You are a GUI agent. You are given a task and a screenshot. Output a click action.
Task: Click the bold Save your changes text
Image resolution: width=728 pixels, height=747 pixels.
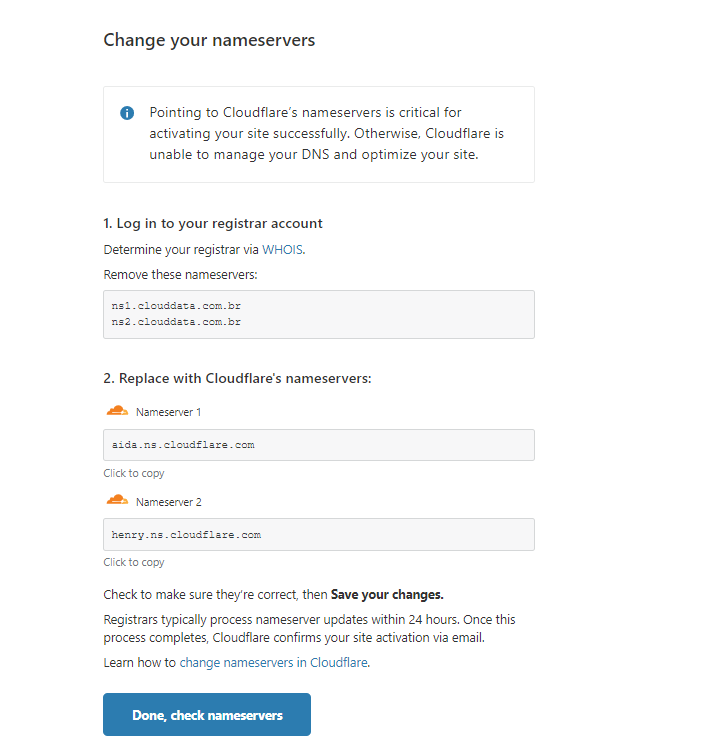click(387, 594)
